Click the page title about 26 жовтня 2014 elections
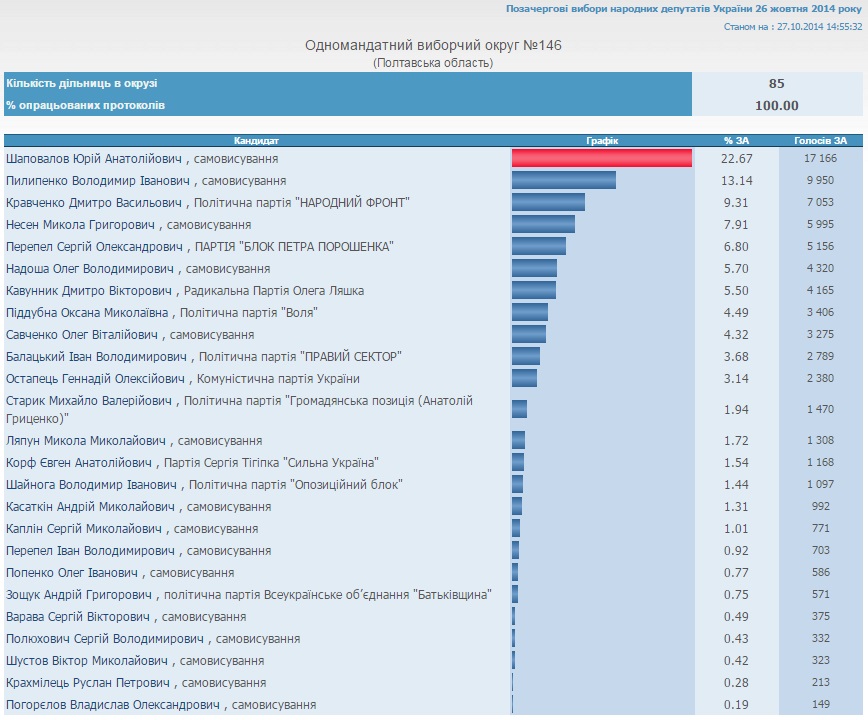Screen dimensions: 868x720 [x=684, y=8]
